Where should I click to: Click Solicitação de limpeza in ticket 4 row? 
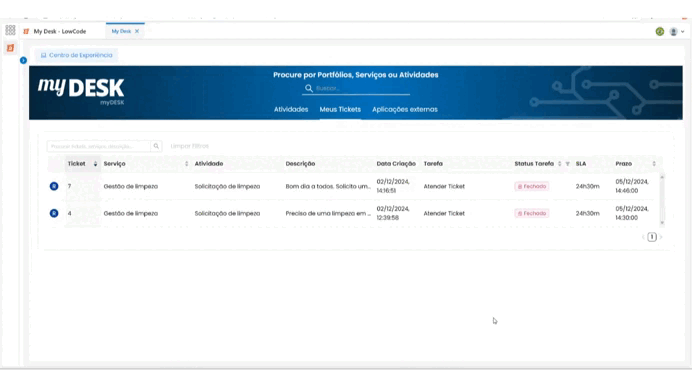click(227, 213)
